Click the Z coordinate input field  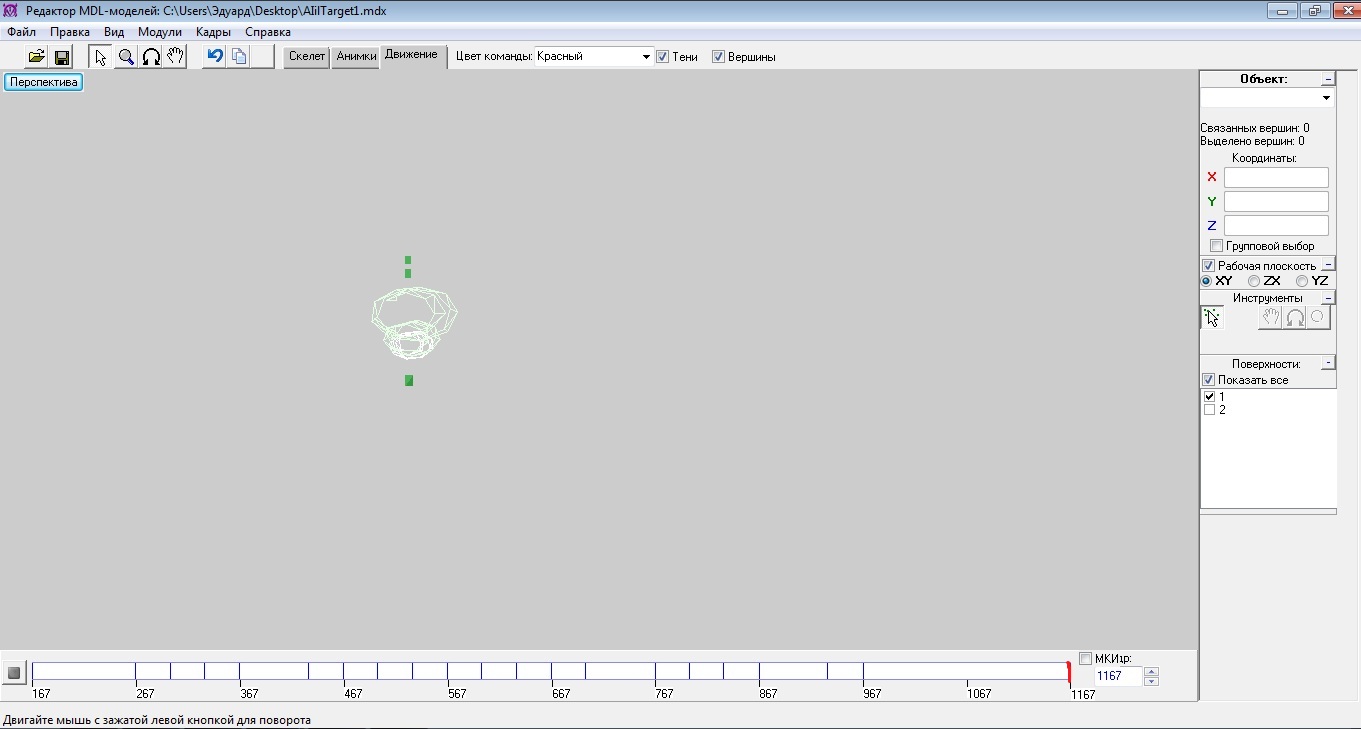point(1276,225)
